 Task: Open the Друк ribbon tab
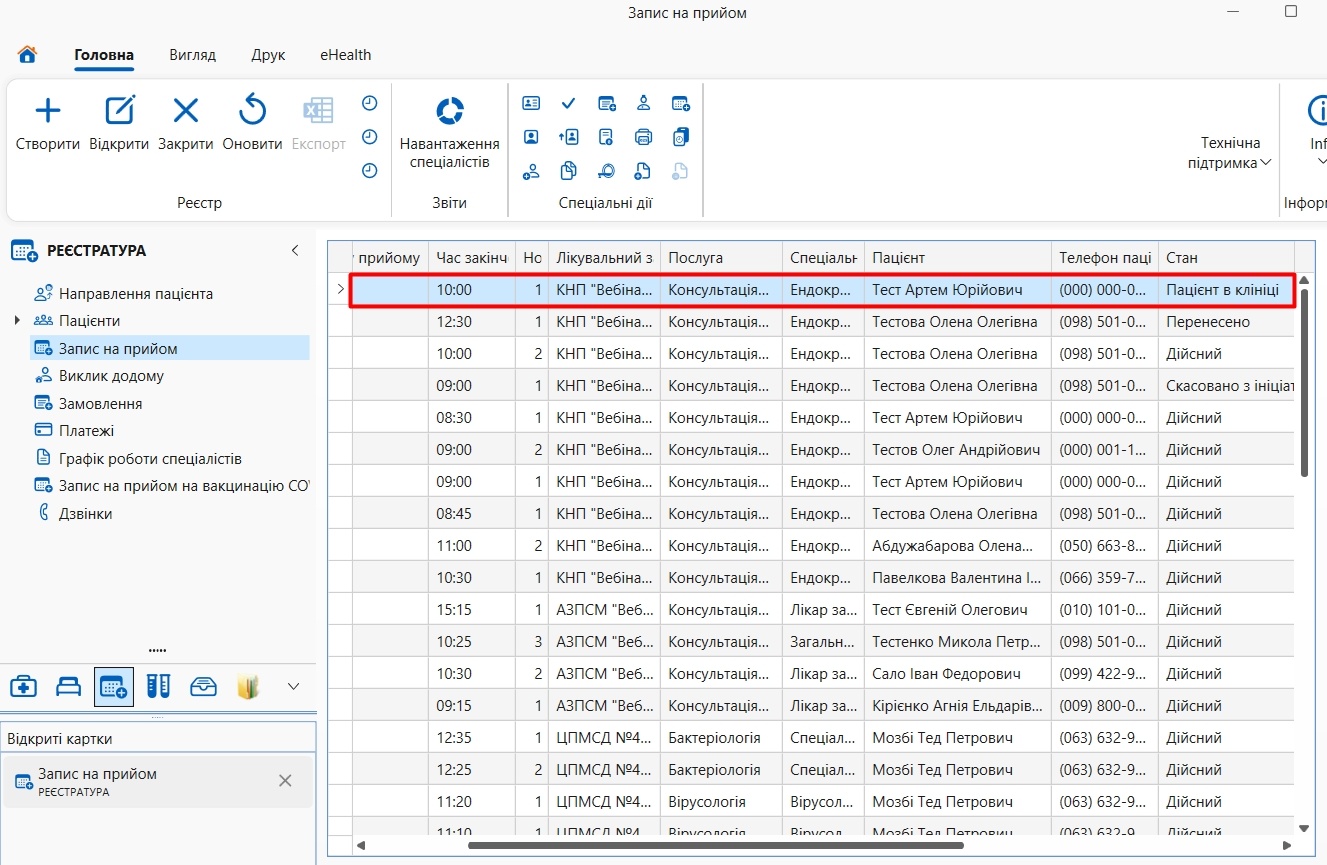268,55
